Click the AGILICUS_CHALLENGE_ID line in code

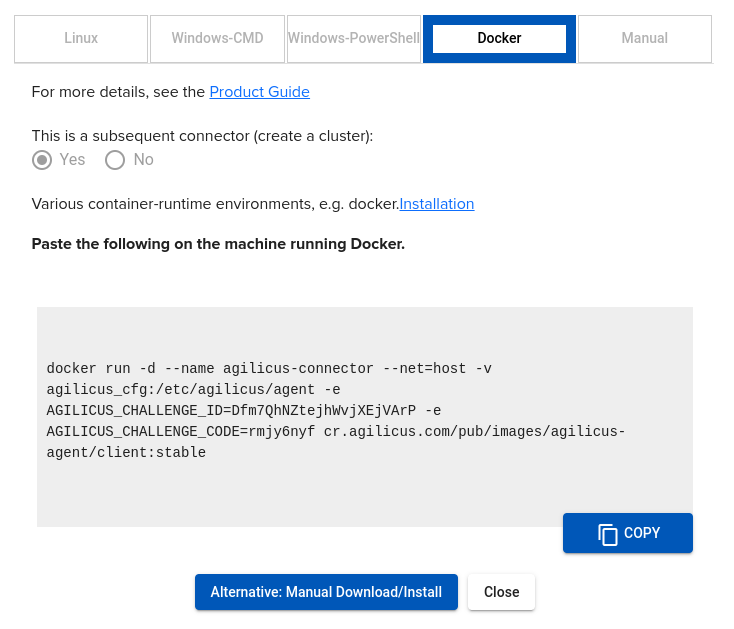[243, 411]
